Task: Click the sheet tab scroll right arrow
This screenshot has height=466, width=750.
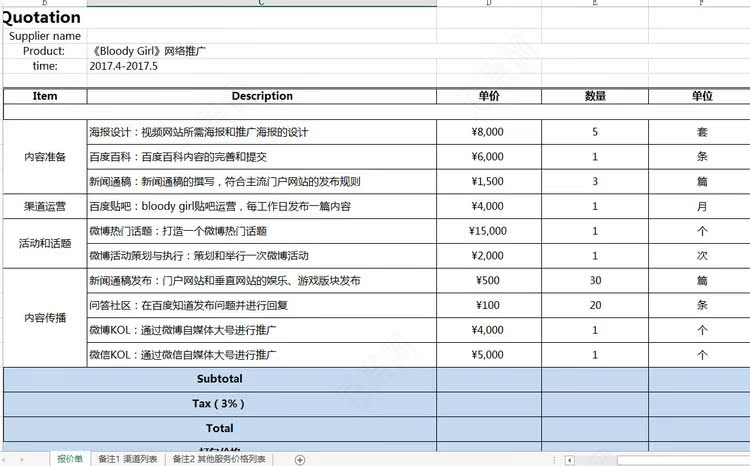Action: click(x=22, y=460)
